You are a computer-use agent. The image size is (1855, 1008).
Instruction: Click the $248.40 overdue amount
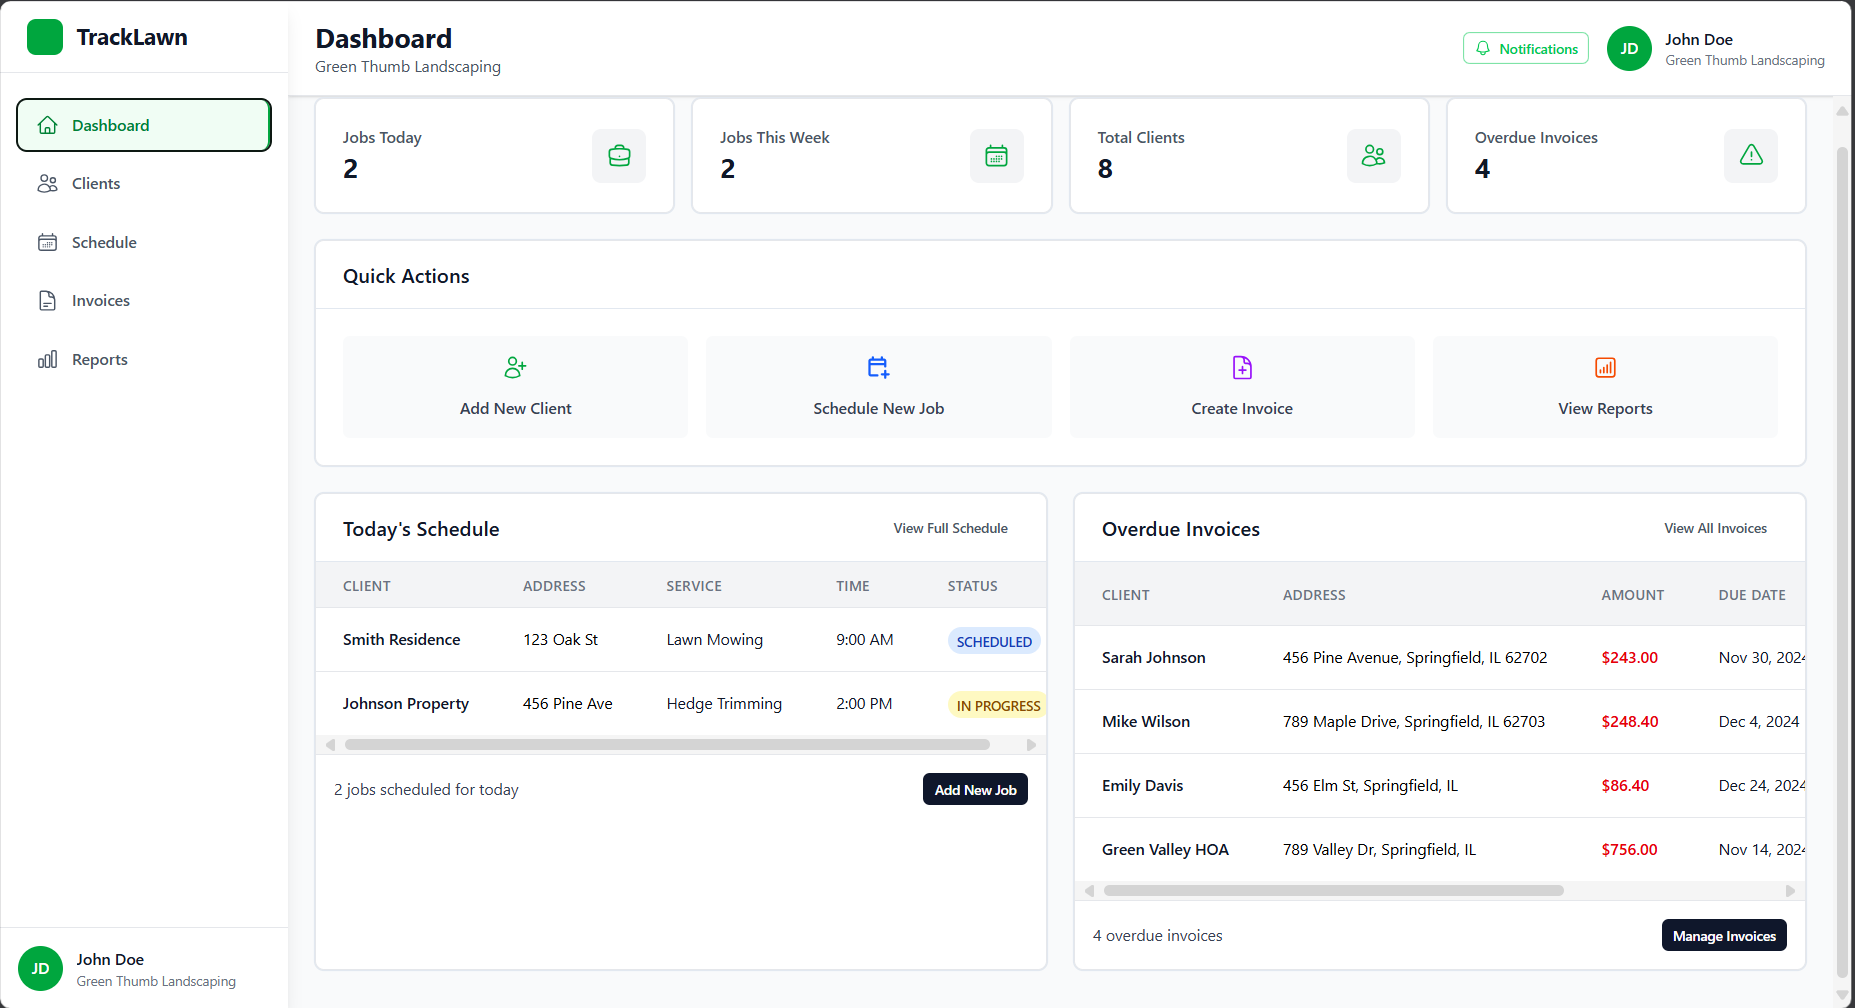pyautogui.click(x=1629, y=721)
